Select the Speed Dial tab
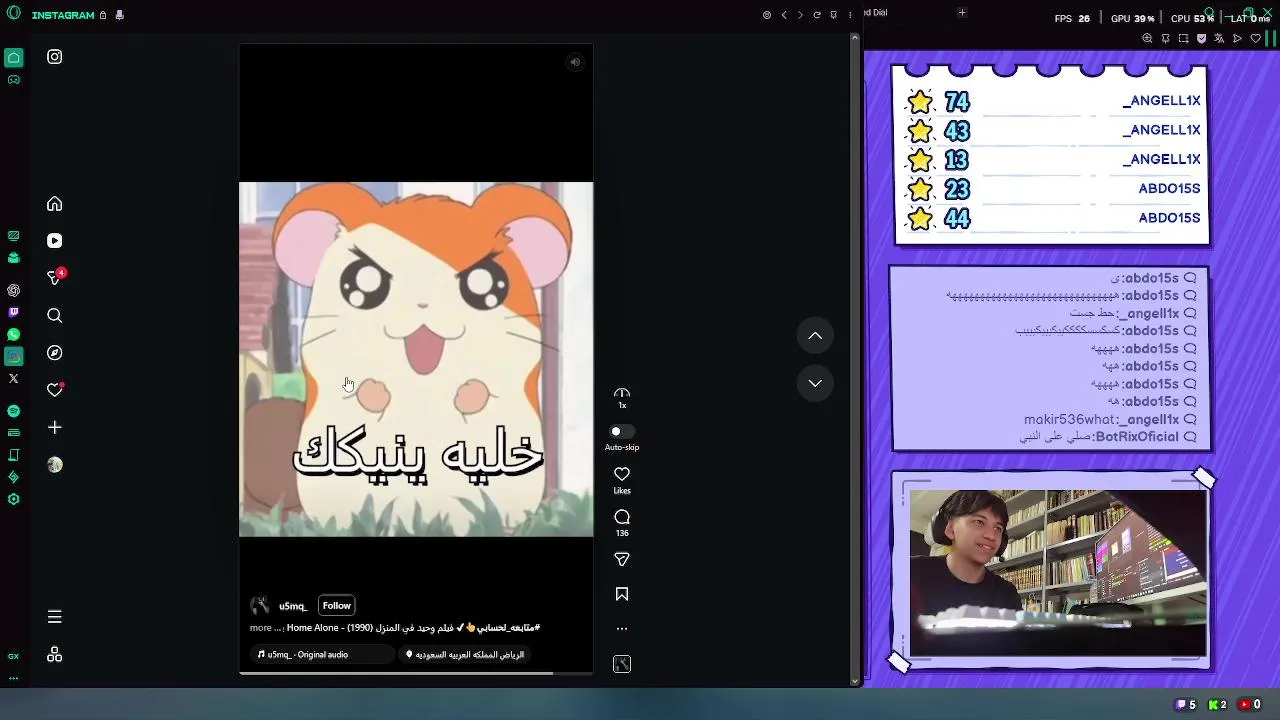The width and height of the screenshot is (1280, 720). click(875, 12)
